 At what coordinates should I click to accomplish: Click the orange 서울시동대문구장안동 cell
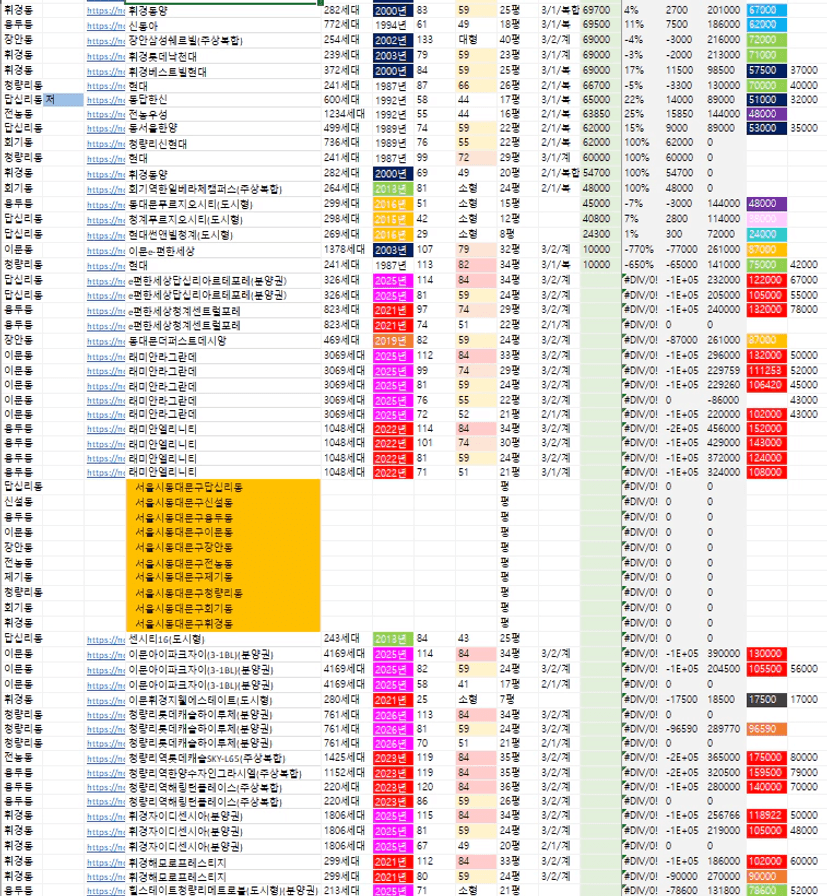[x=223, y=547]
